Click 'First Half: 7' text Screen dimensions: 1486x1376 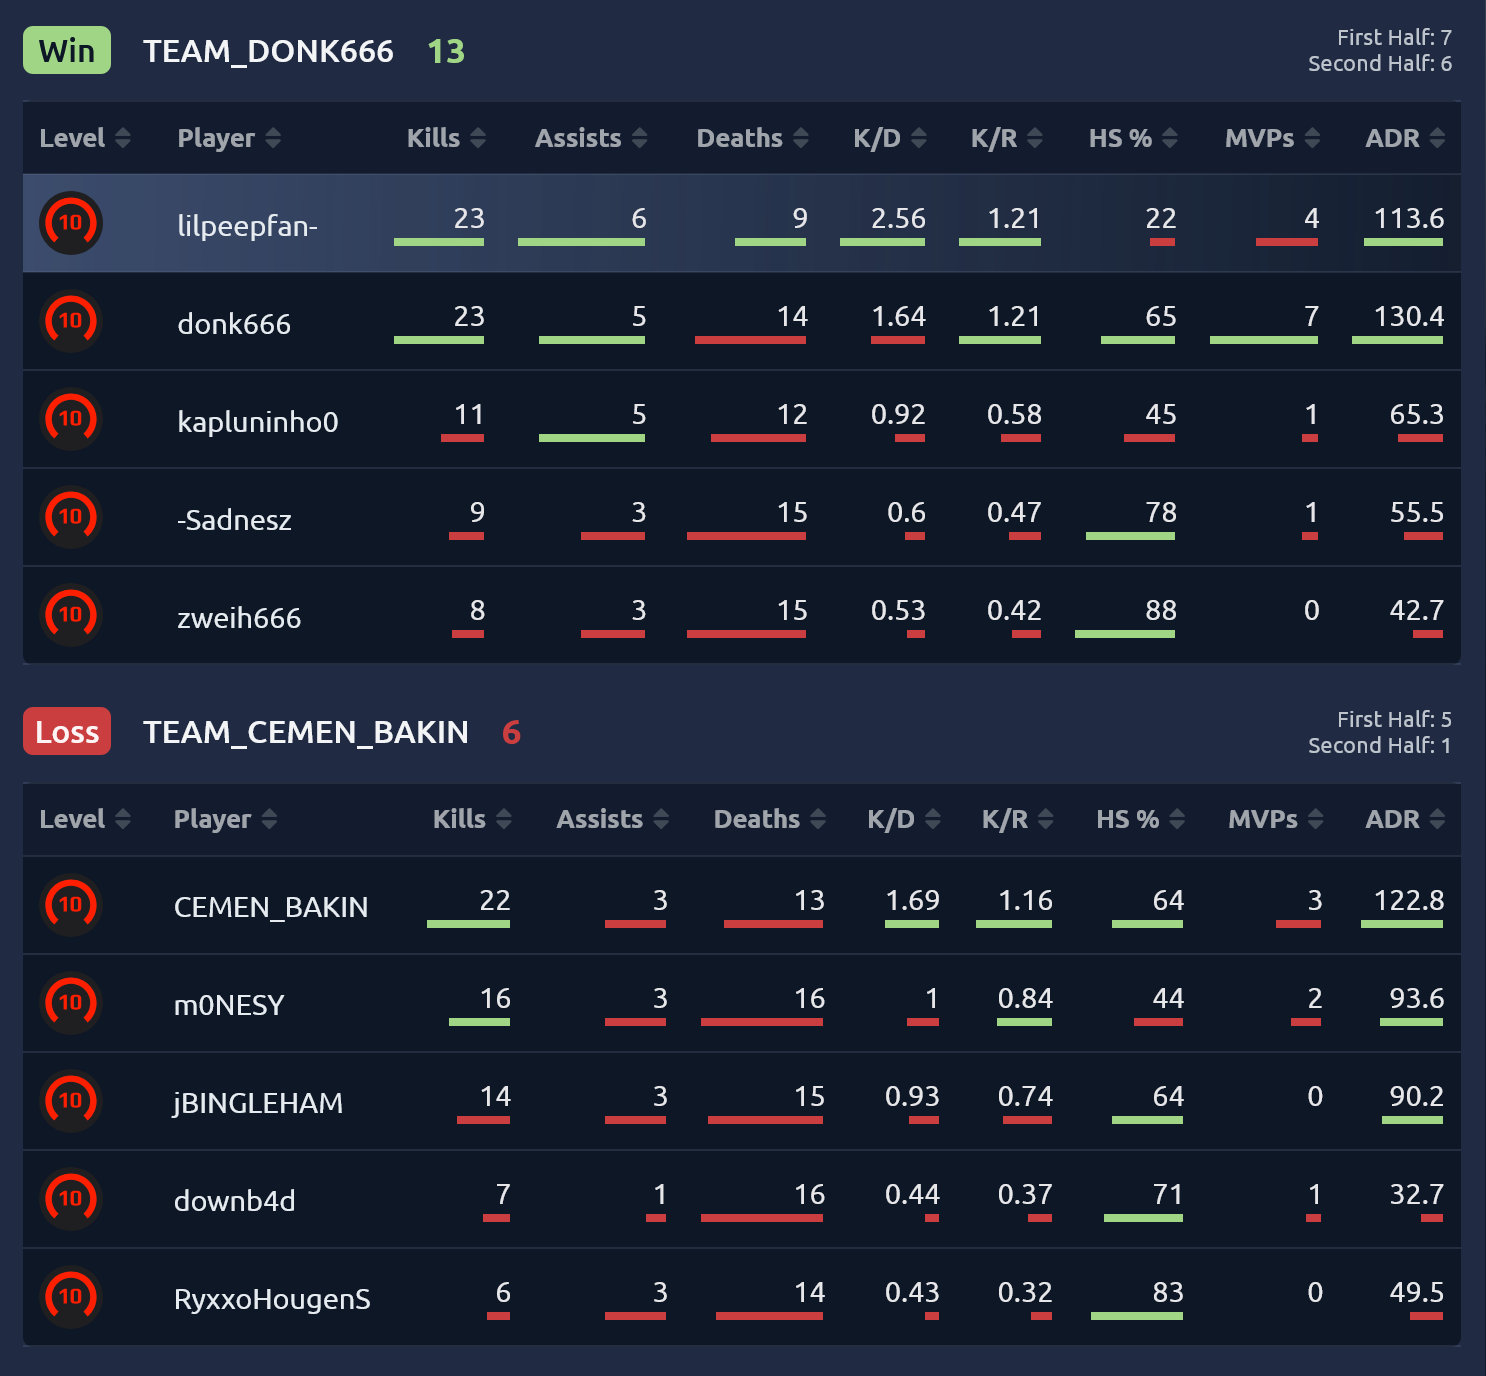pyautogui.click(x=1394, y=37)
